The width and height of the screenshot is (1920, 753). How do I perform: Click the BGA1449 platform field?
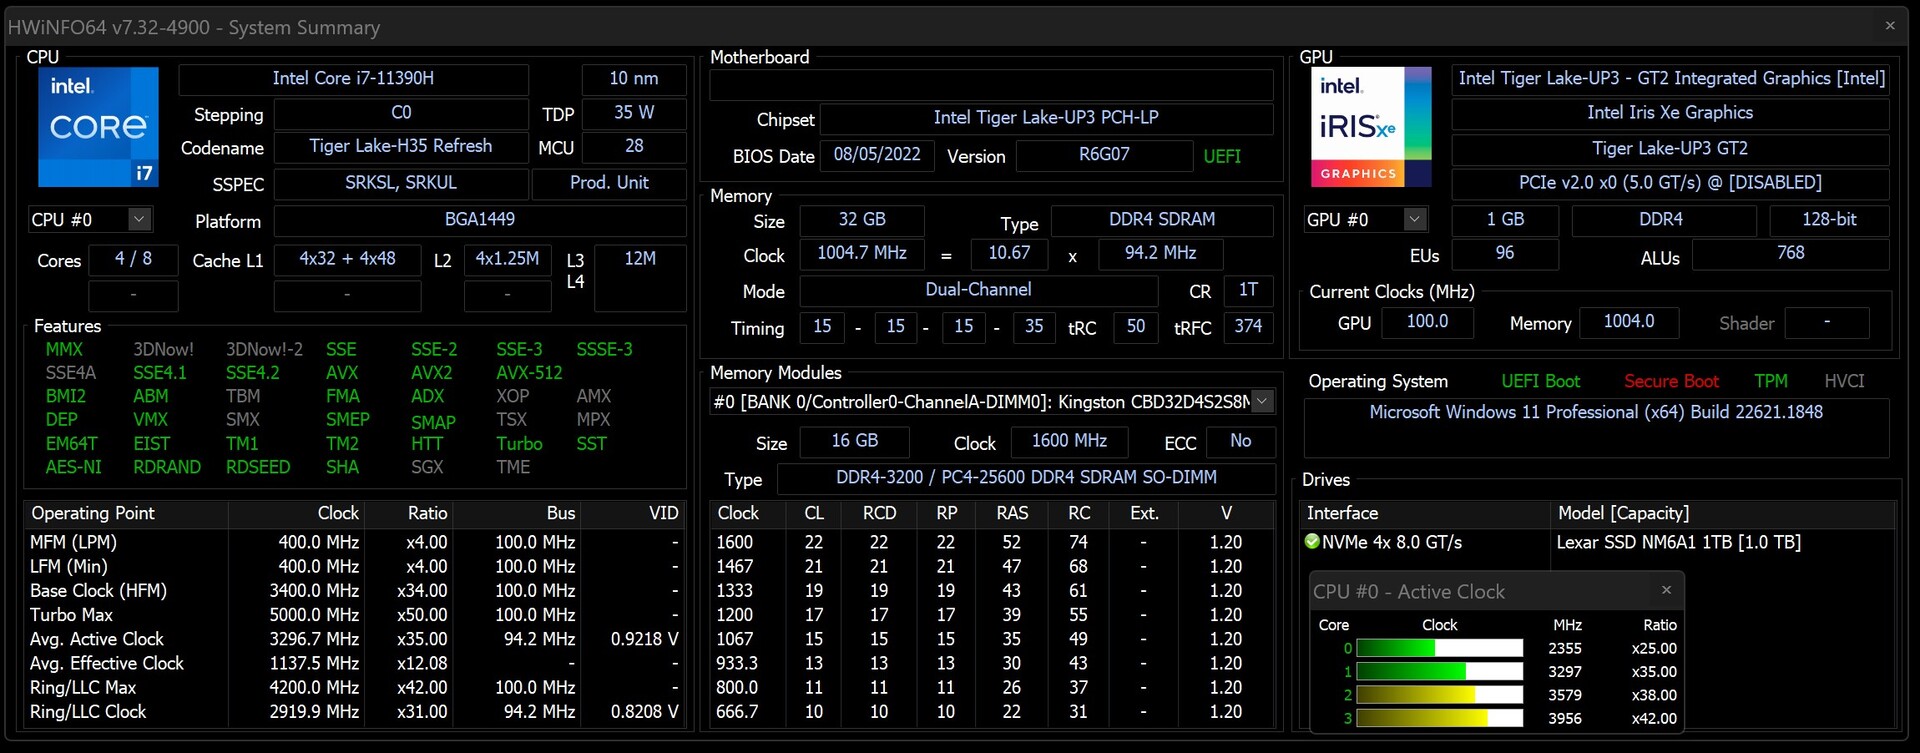tap(480, 219)
